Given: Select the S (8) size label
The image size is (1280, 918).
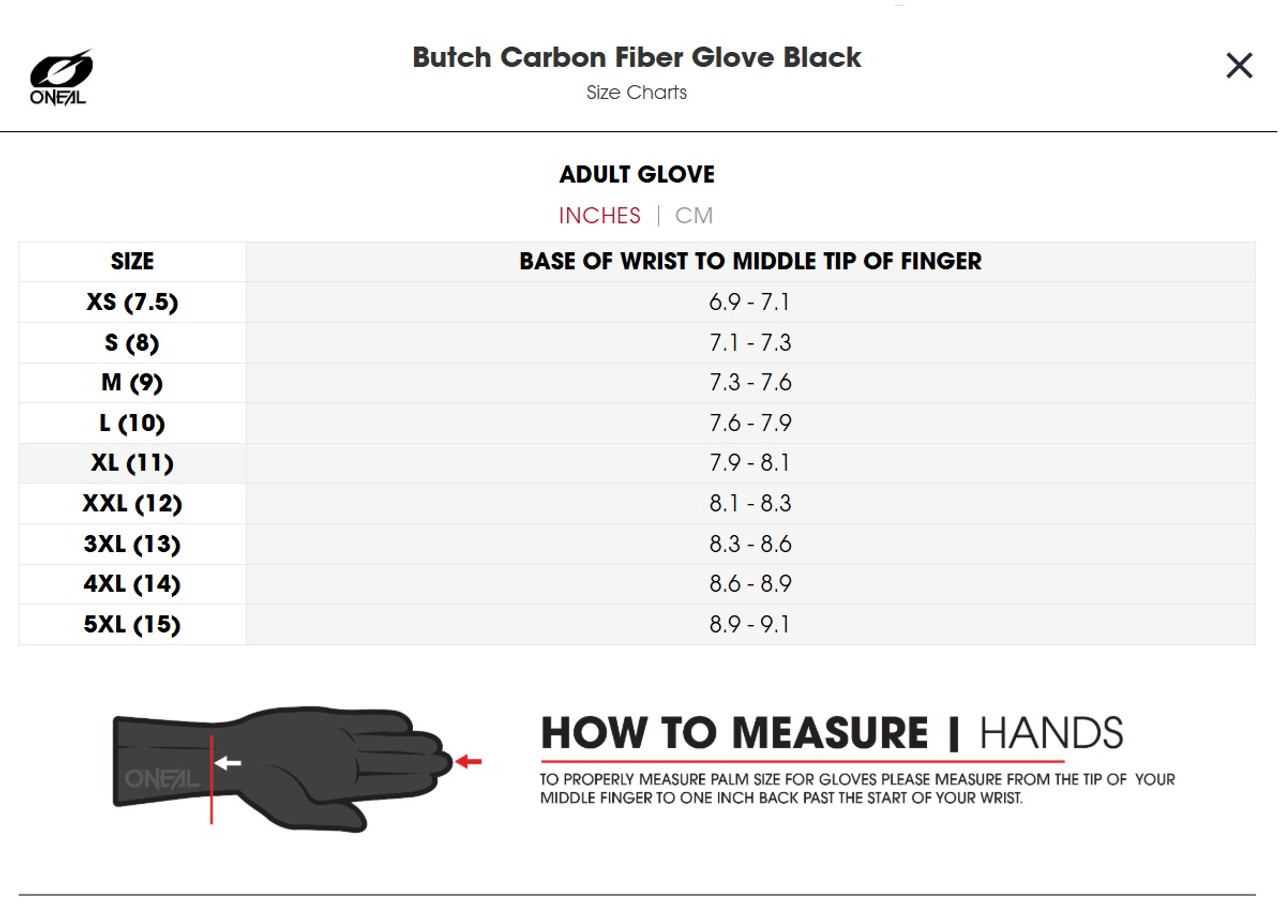Looking at the screenshot, I should 132,343.
